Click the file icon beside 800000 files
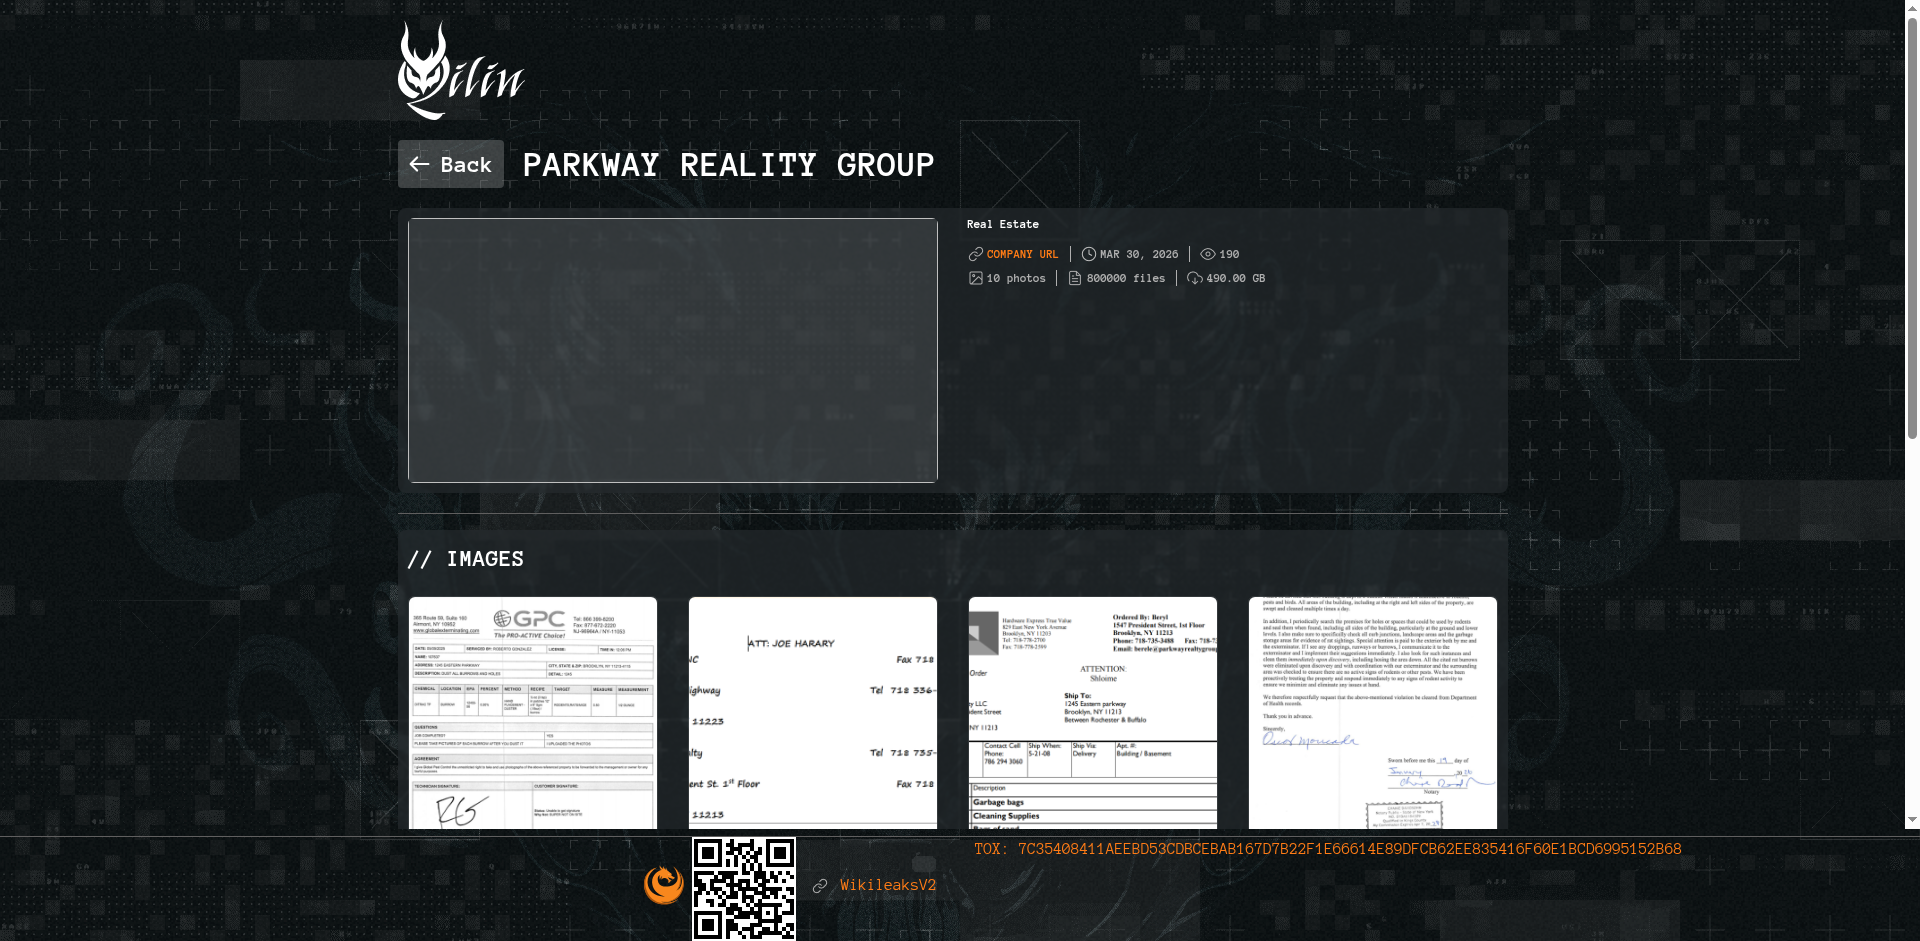 point(1075,278)
